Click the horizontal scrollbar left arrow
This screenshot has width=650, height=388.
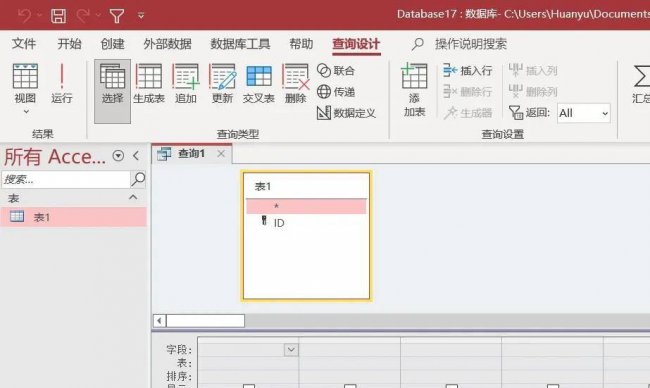[160, 320]
